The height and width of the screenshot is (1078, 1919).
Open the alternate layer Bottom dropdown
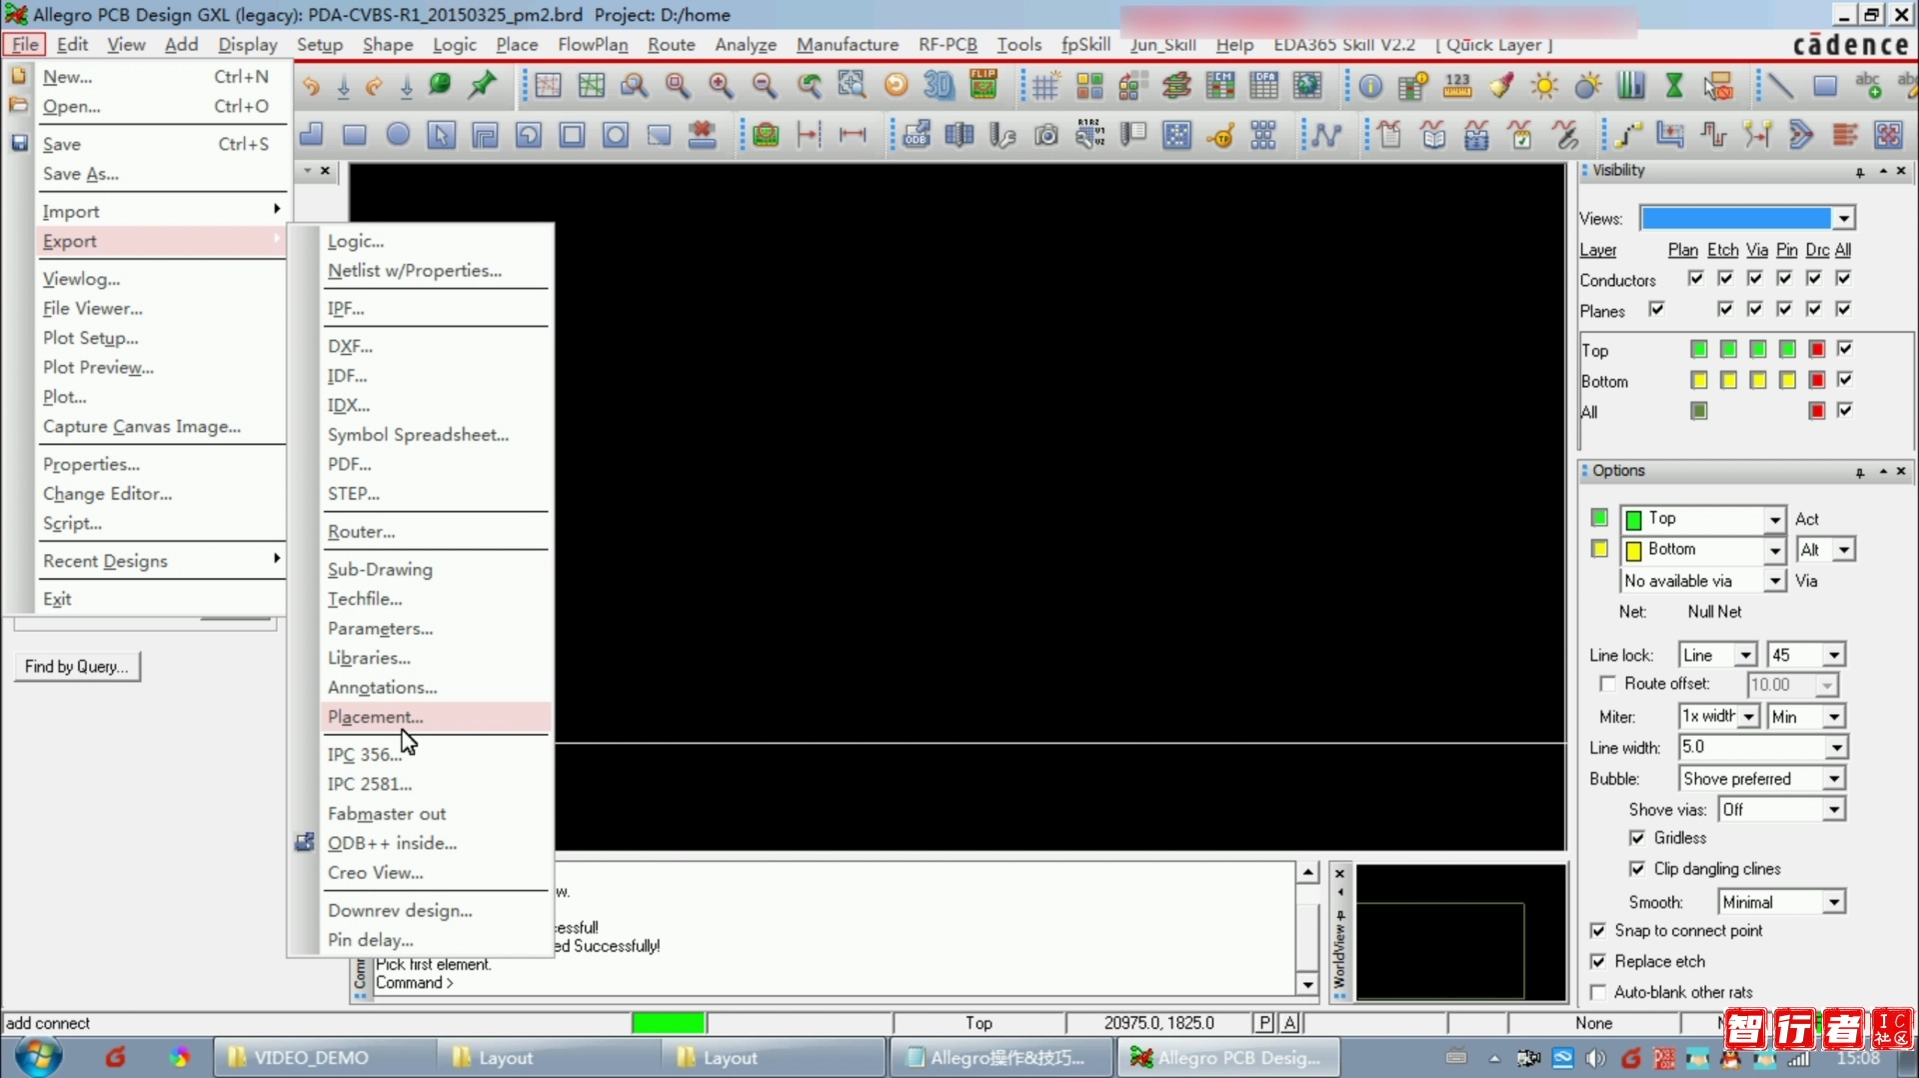1774,550
